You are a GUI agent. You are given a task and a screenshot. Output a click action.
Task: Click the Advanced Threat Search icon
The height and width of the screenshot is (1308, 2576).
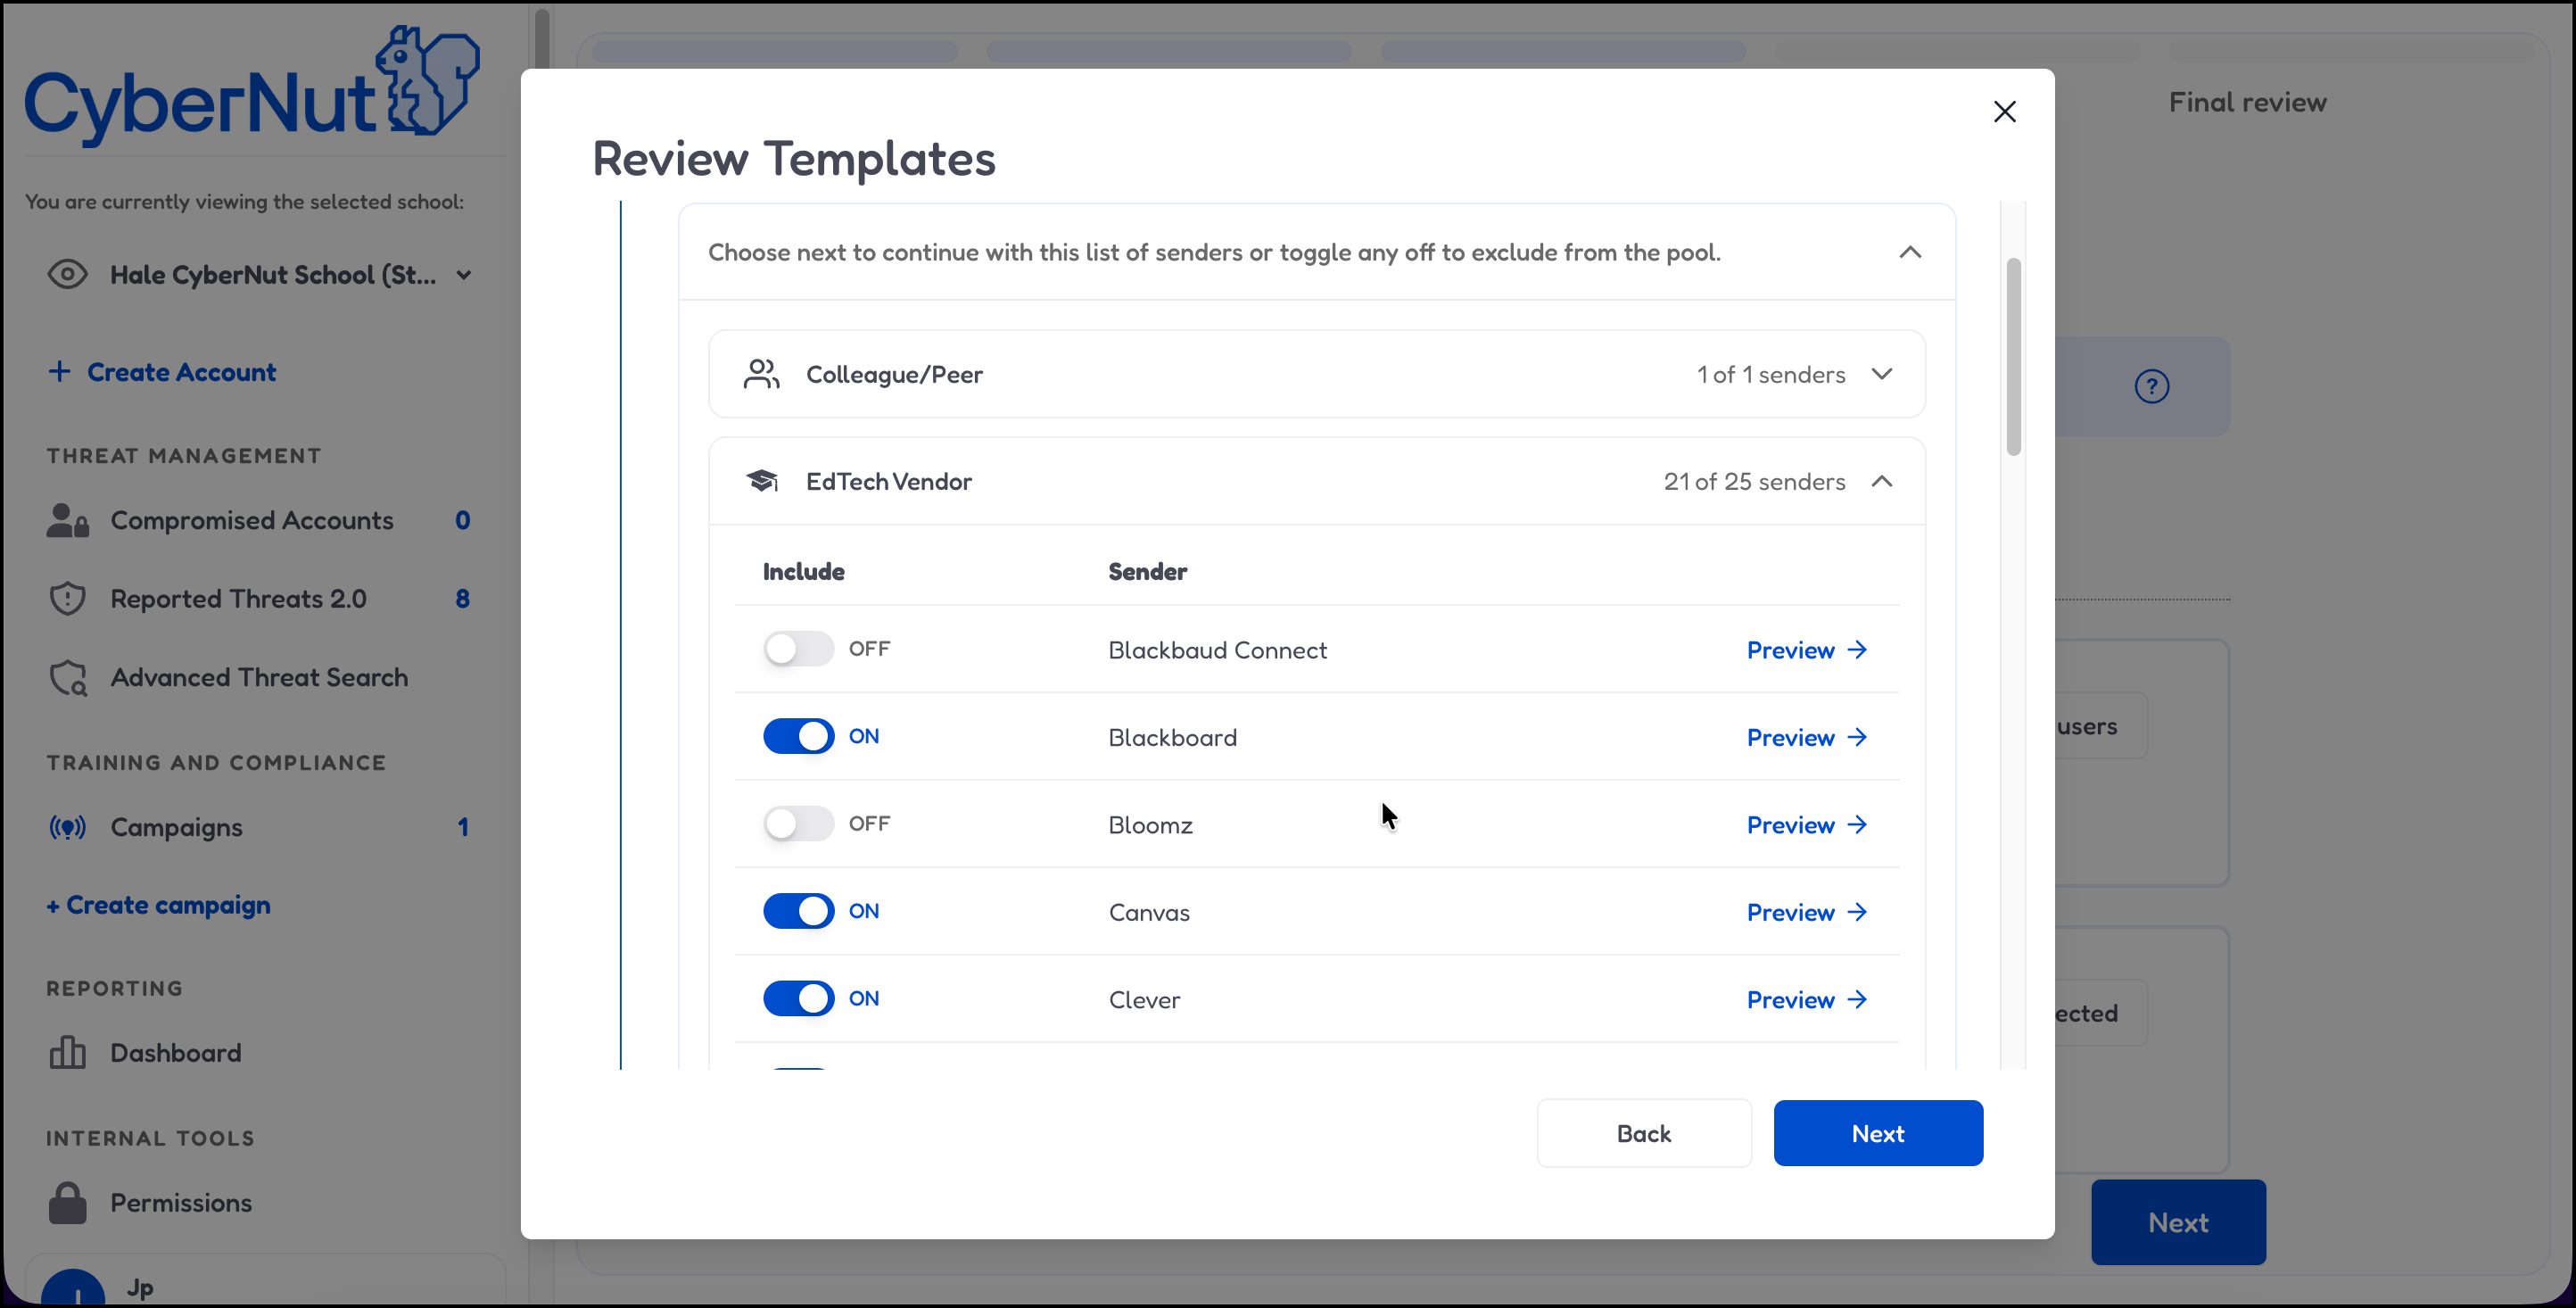click(68, 678)
